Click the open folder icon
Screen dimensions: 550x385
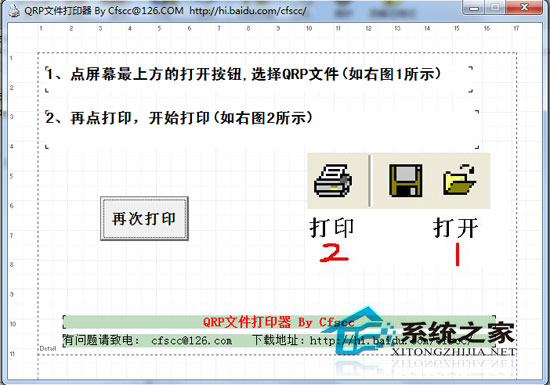[460, 180]
